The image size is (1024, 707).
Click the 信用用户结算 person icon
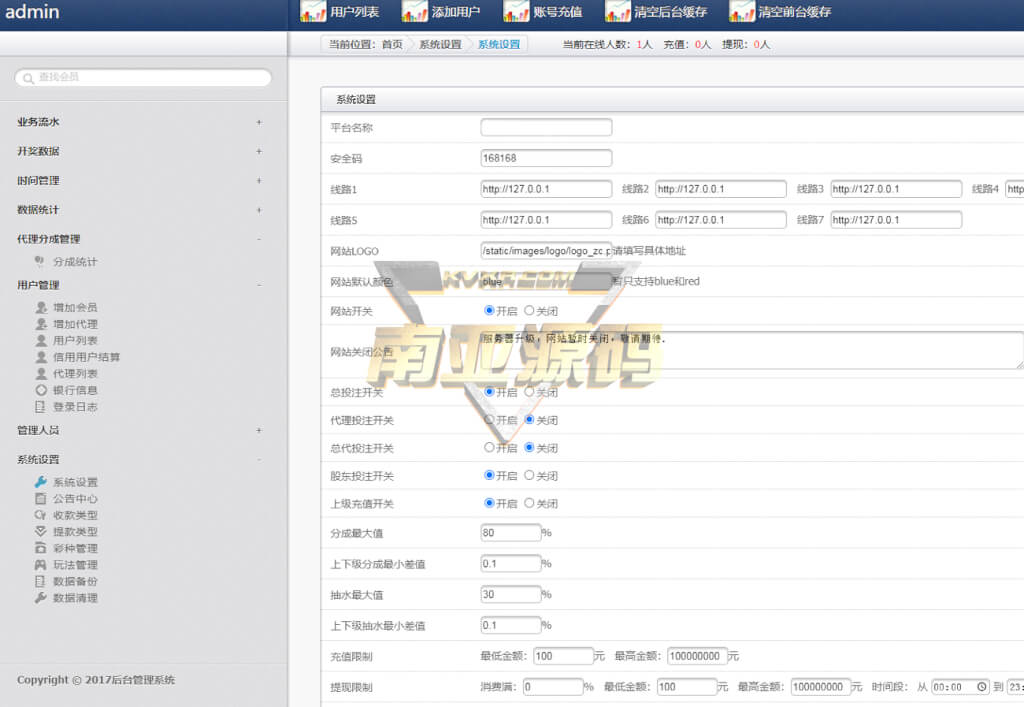[x=41, y=356]
